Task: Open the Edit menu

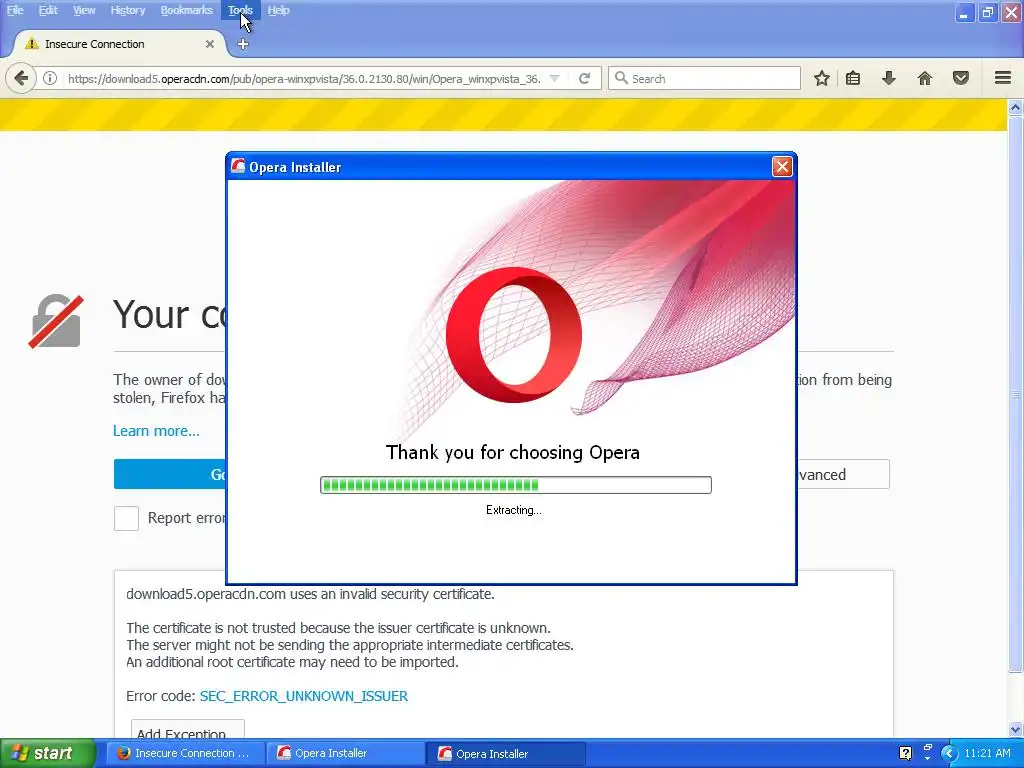Action: (48, 10)
